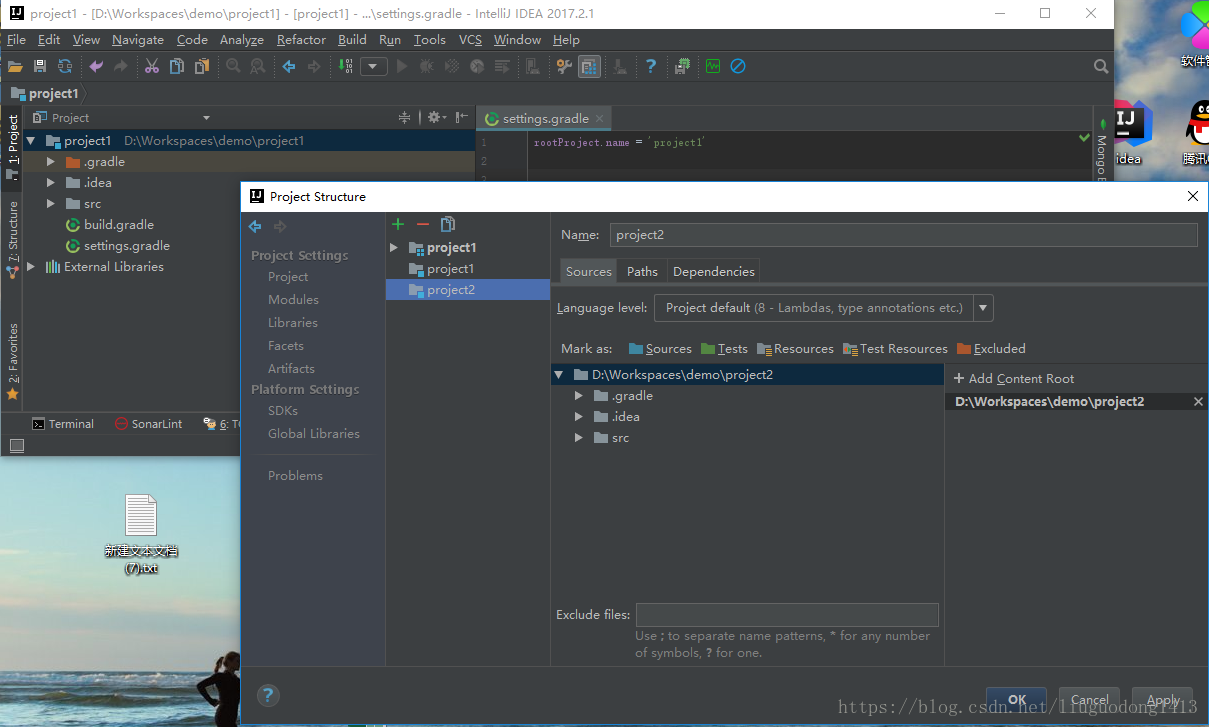Viewport: 1209px width, 727px height.
Task: Select the project2 module in list
Action: coord(468,290)
